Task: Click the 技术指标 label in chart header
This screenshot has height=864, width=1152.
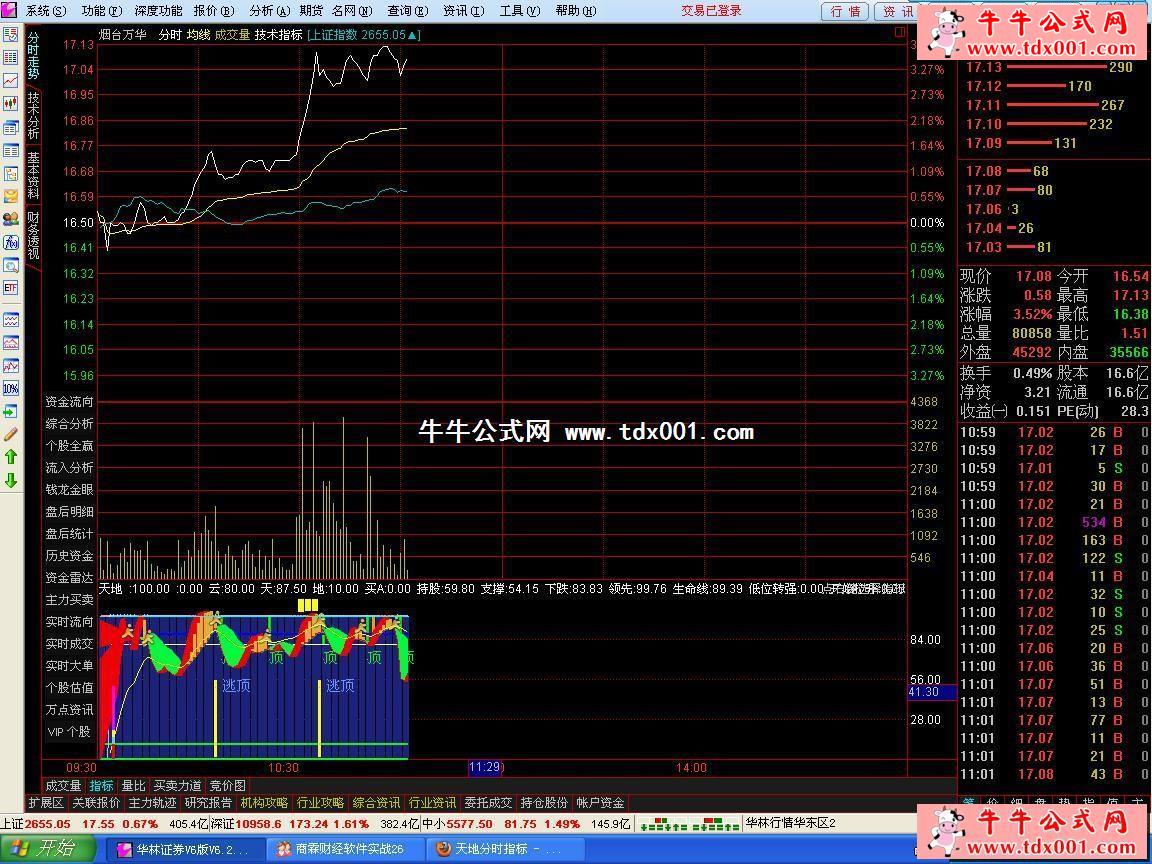Action: click(x=278, y=35)
